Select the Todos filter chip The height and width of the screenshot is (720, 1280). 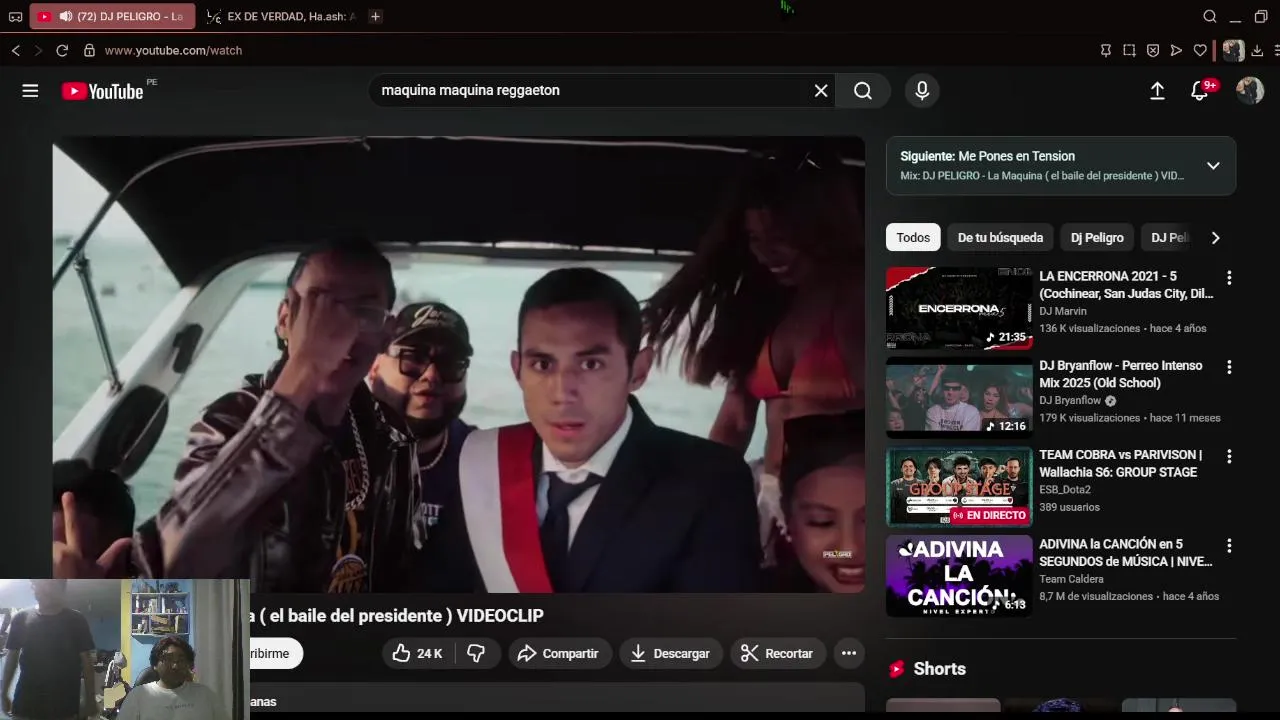pos(913,238)
